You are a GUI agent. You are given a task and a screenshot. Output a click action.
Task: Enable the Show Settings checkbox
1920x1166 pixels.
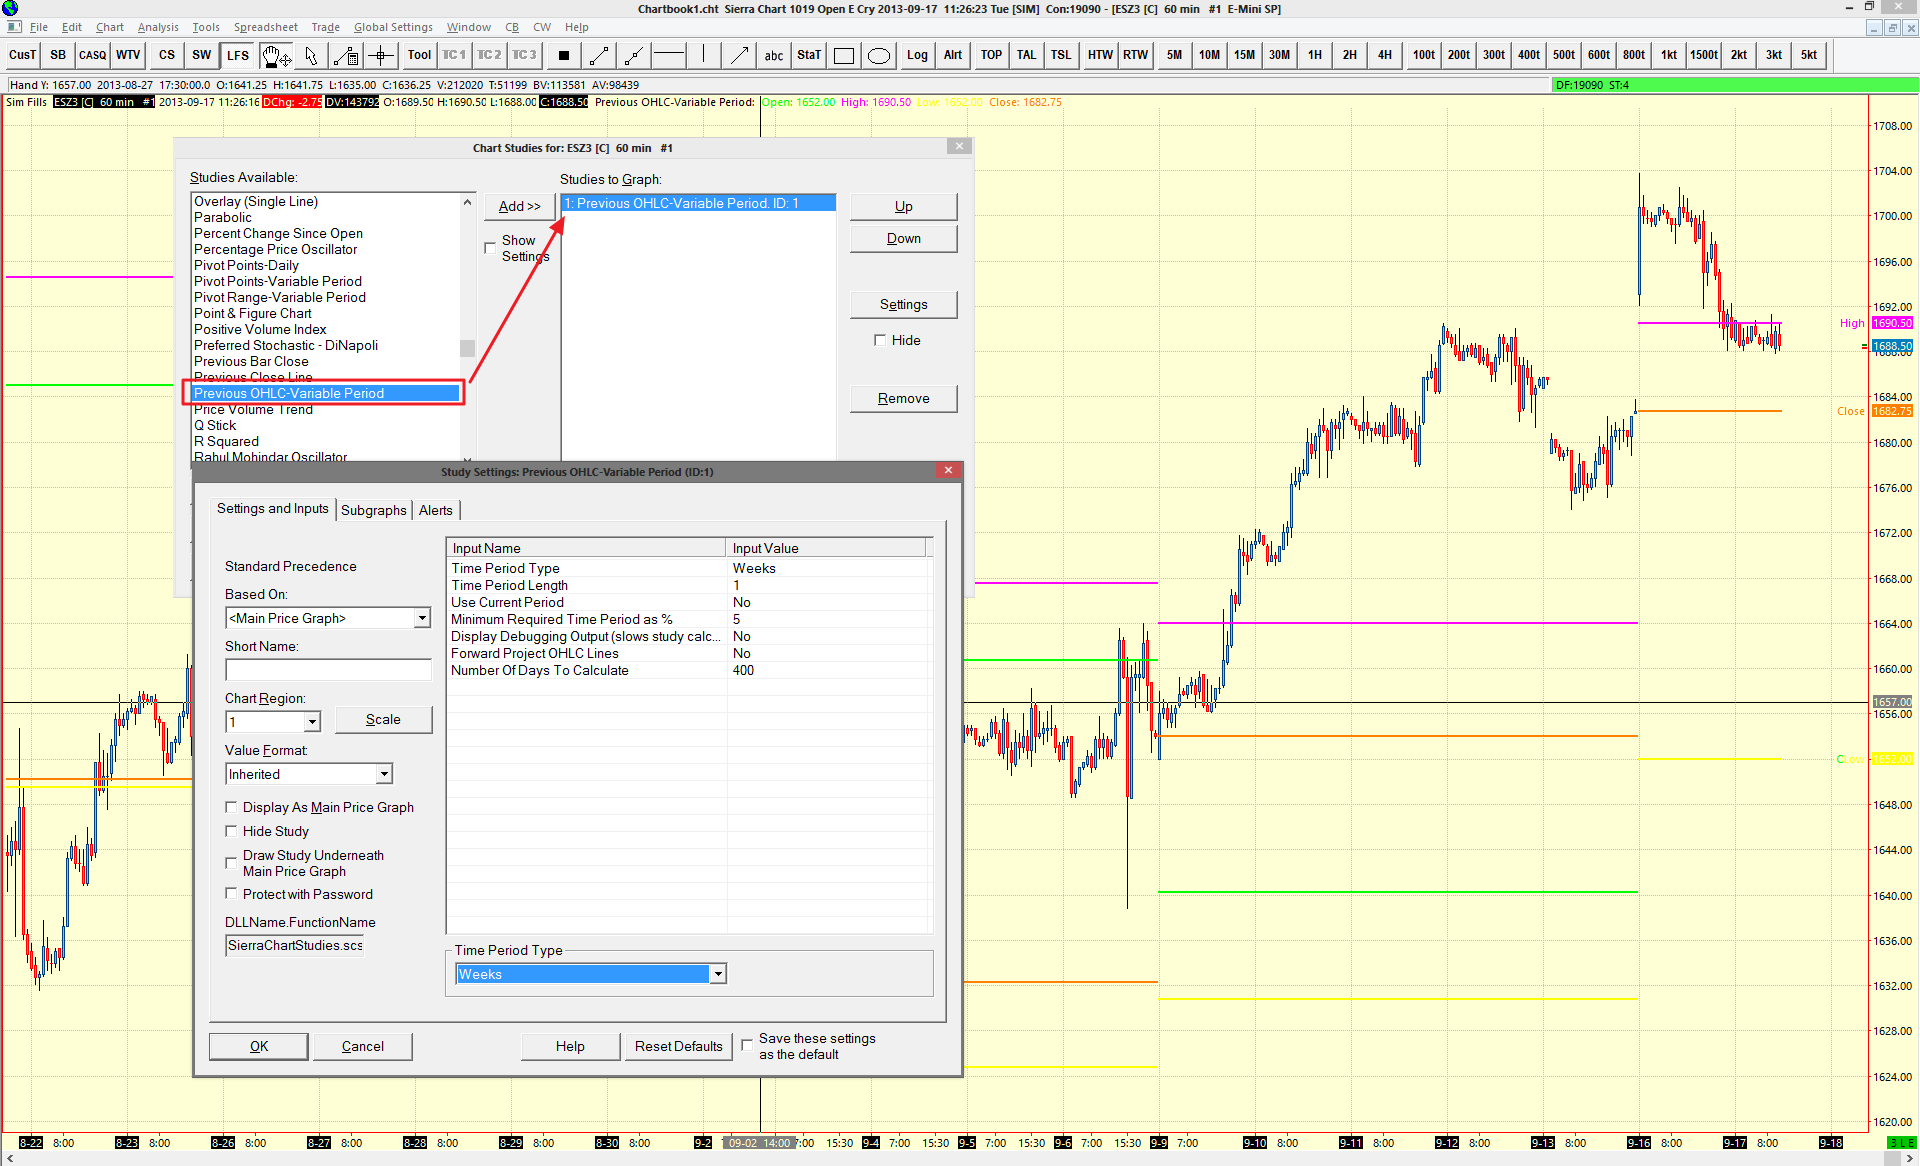pyautogui.click(x=490, y=247)
